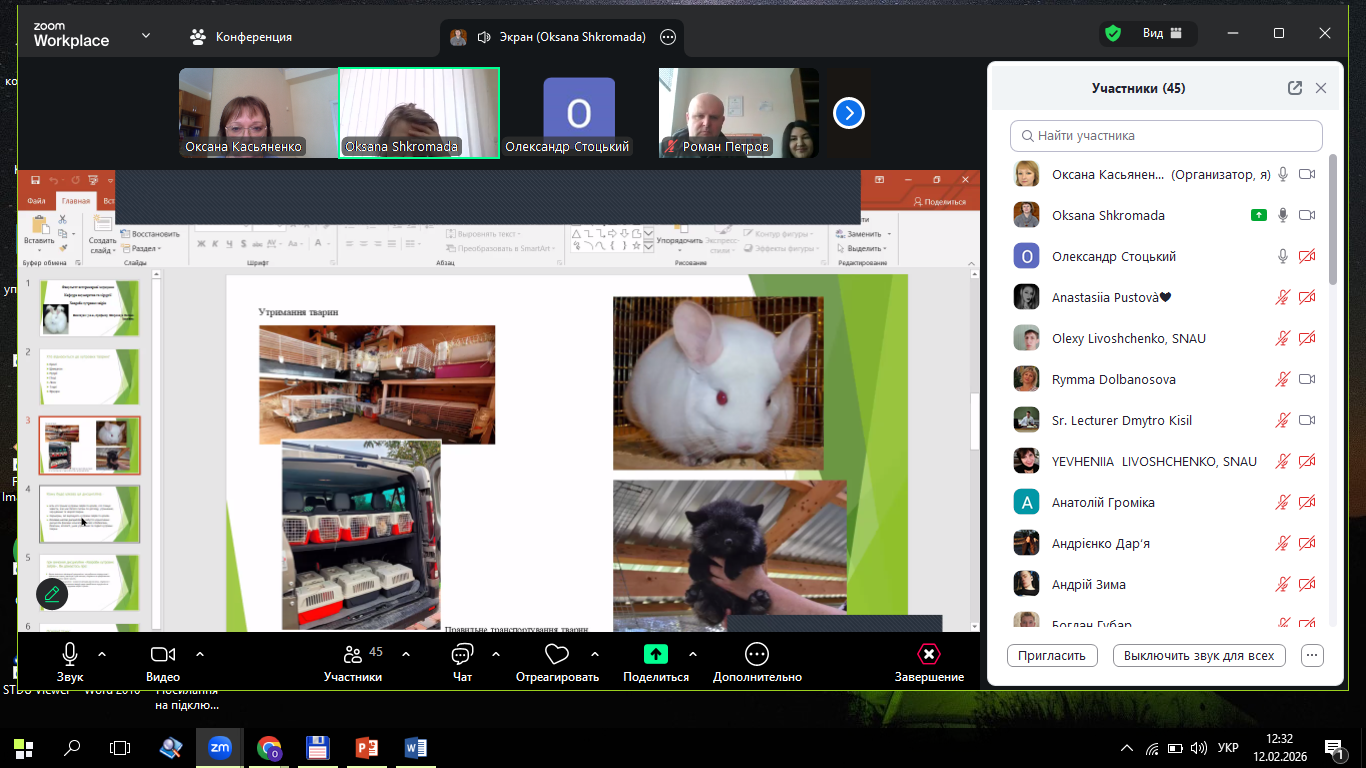1366x768 pixels.
Task: Click the green encryption shield icon
Action: [1113, 34]
